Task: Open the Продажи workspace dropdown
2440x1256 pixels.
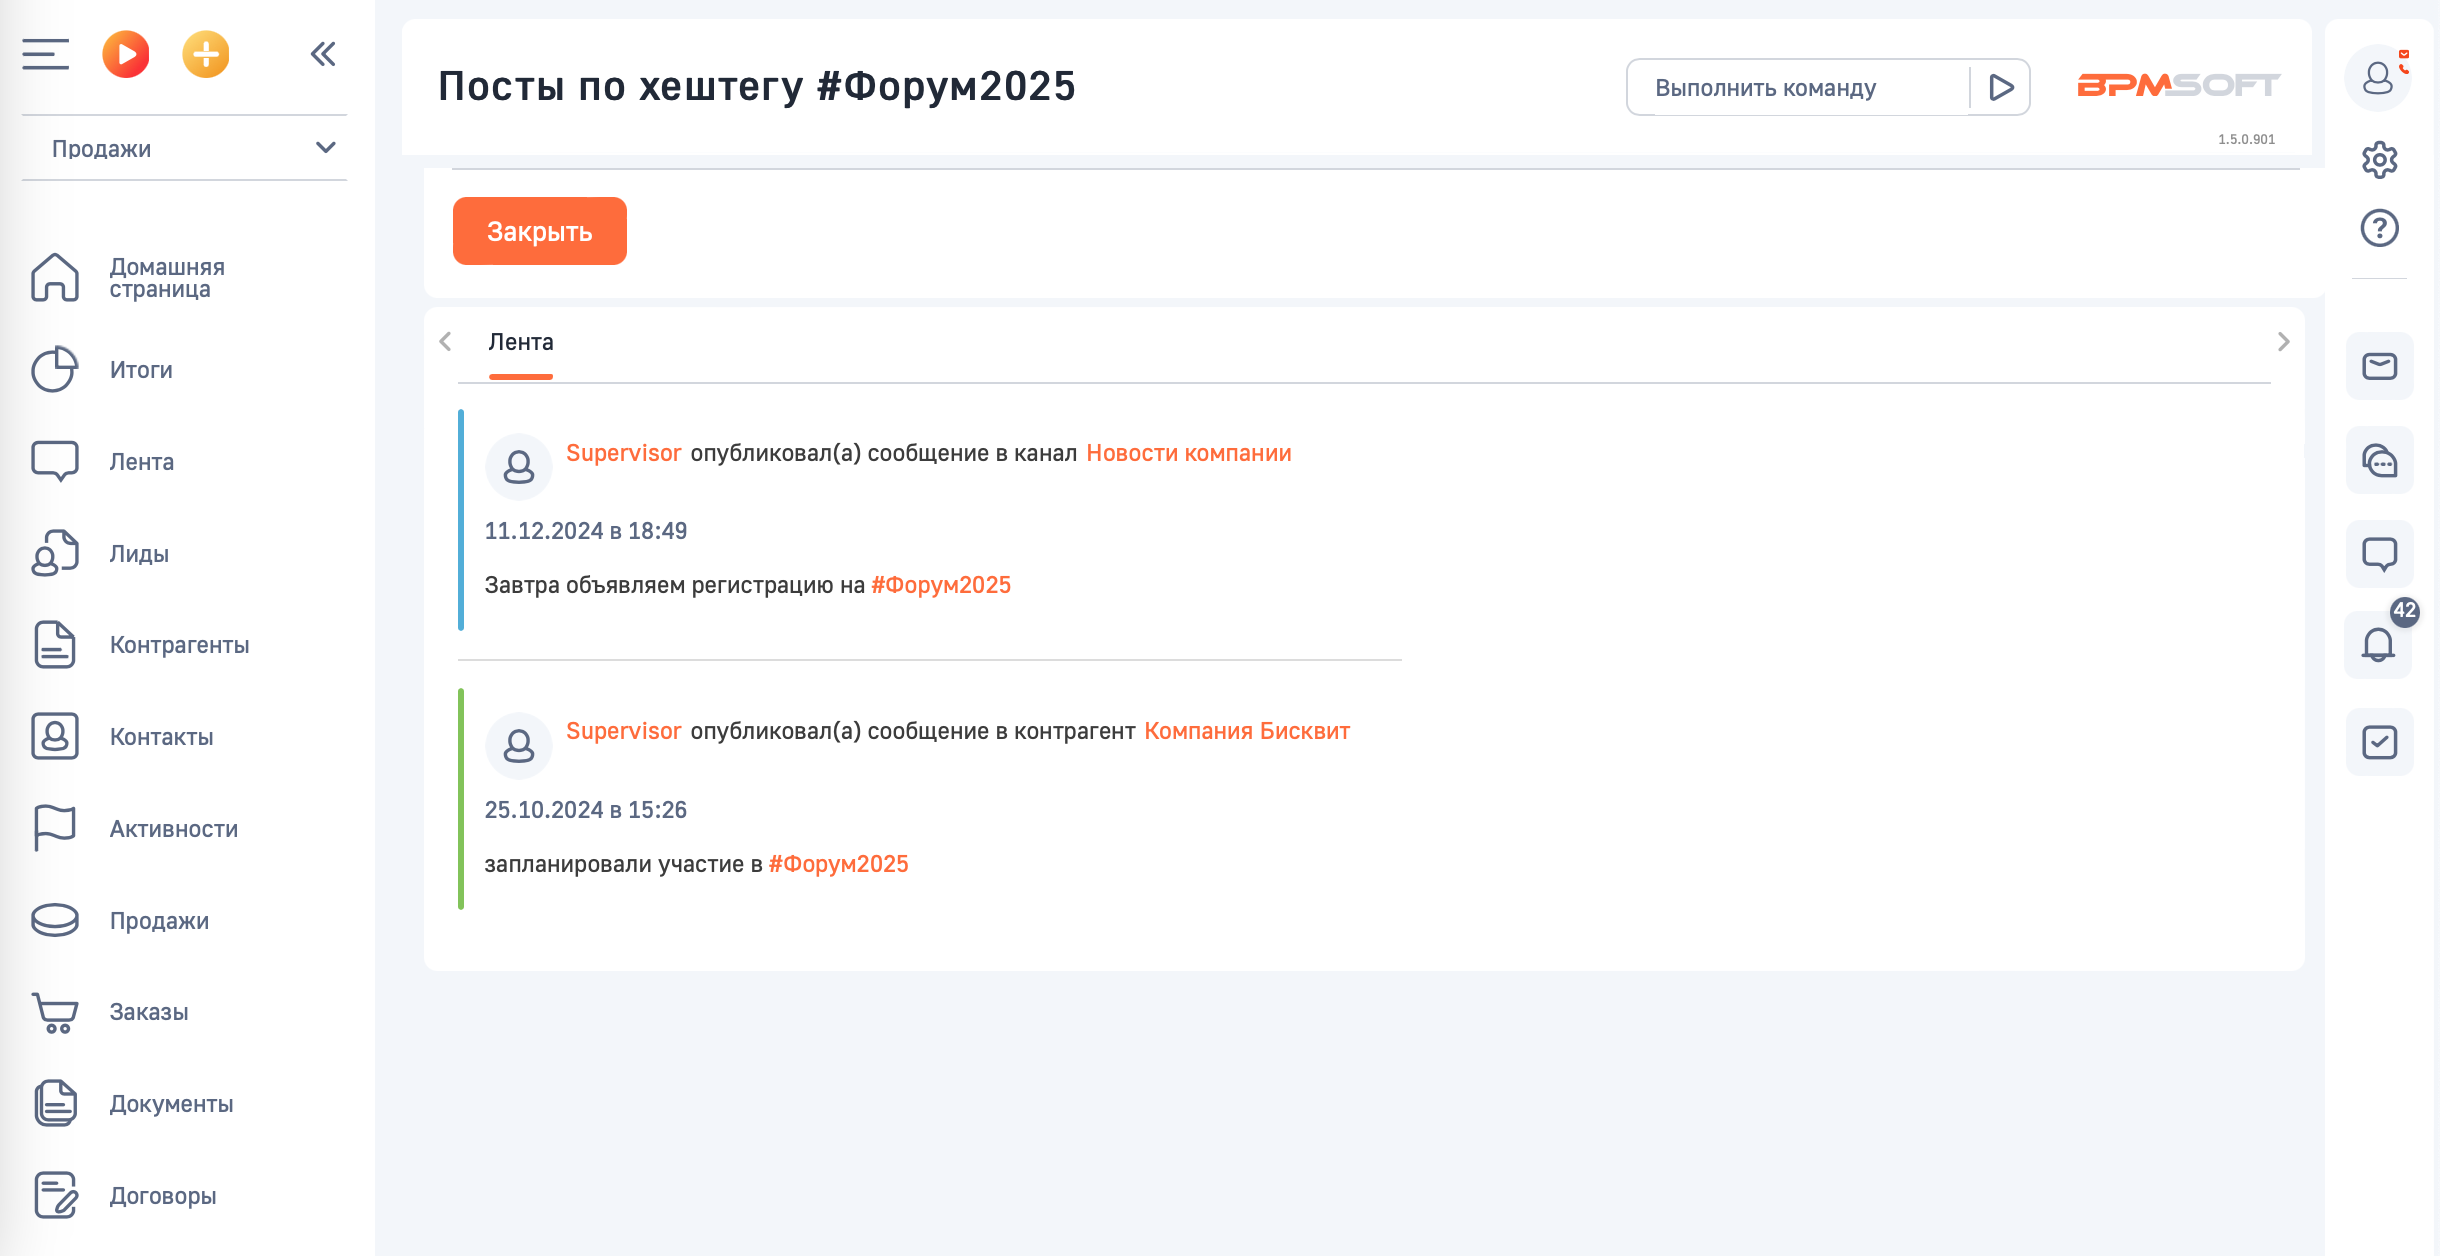Action: tap(184, 148)
